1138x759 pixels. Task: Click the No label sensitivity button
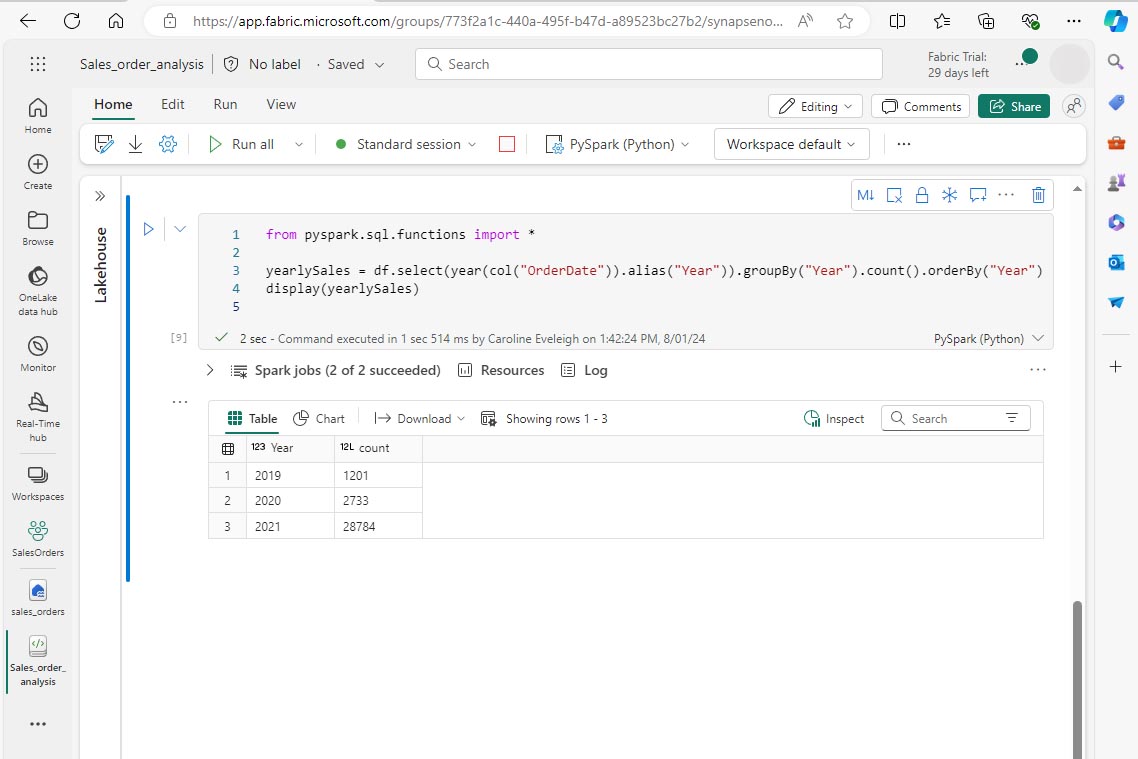(x=262, y=65)
